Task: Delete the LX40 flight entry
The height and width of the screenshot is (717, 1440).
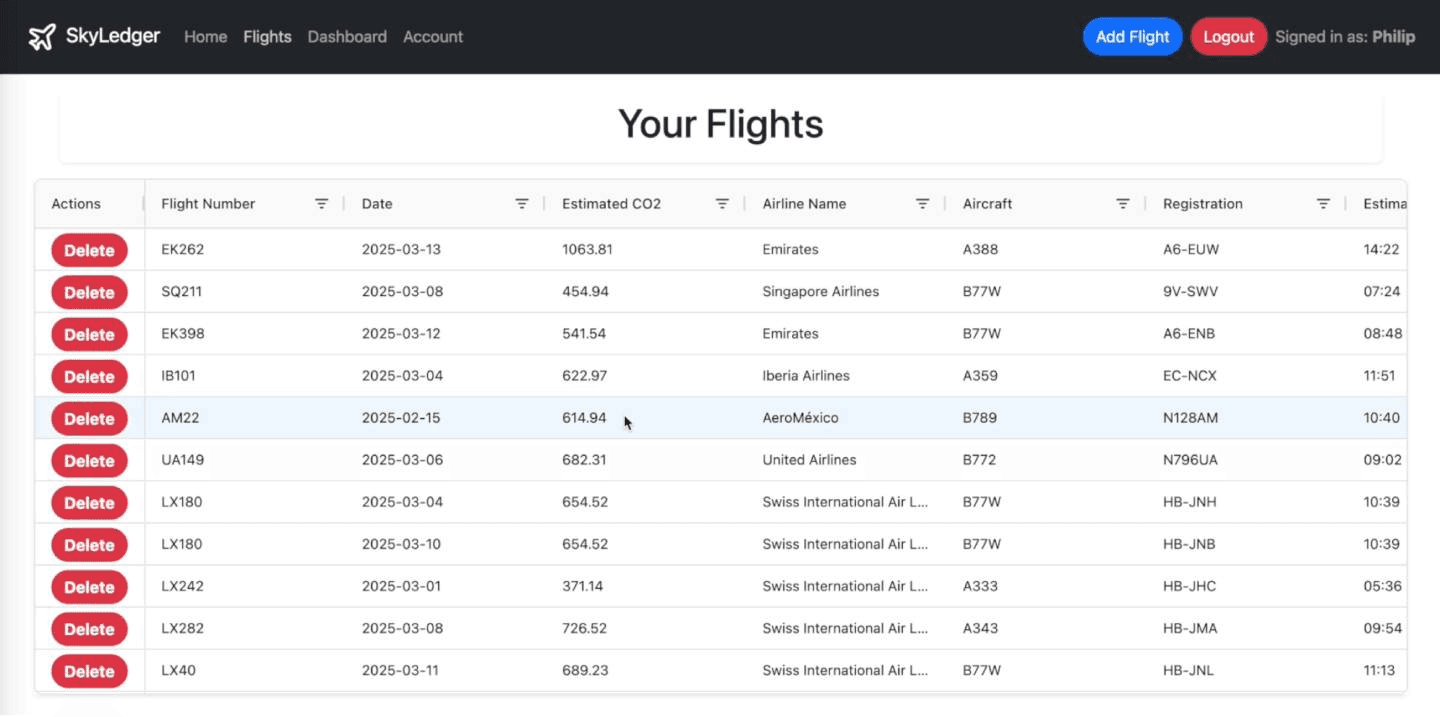Action: point(89,671)
